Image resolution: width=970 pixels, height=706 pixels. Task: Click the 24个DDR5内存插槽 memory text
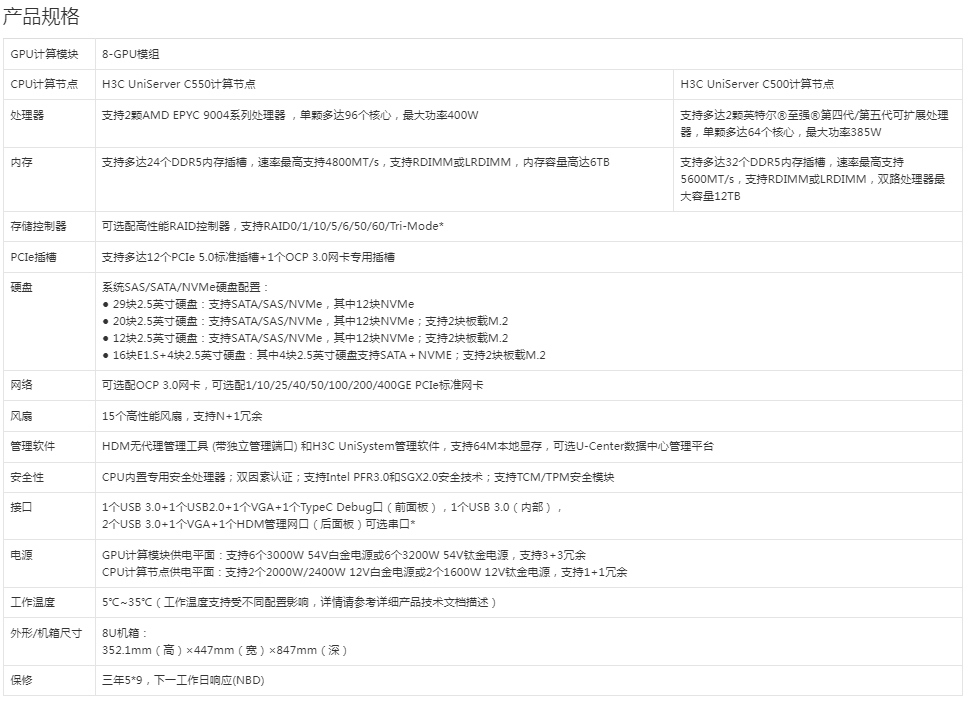click(356, 162)
